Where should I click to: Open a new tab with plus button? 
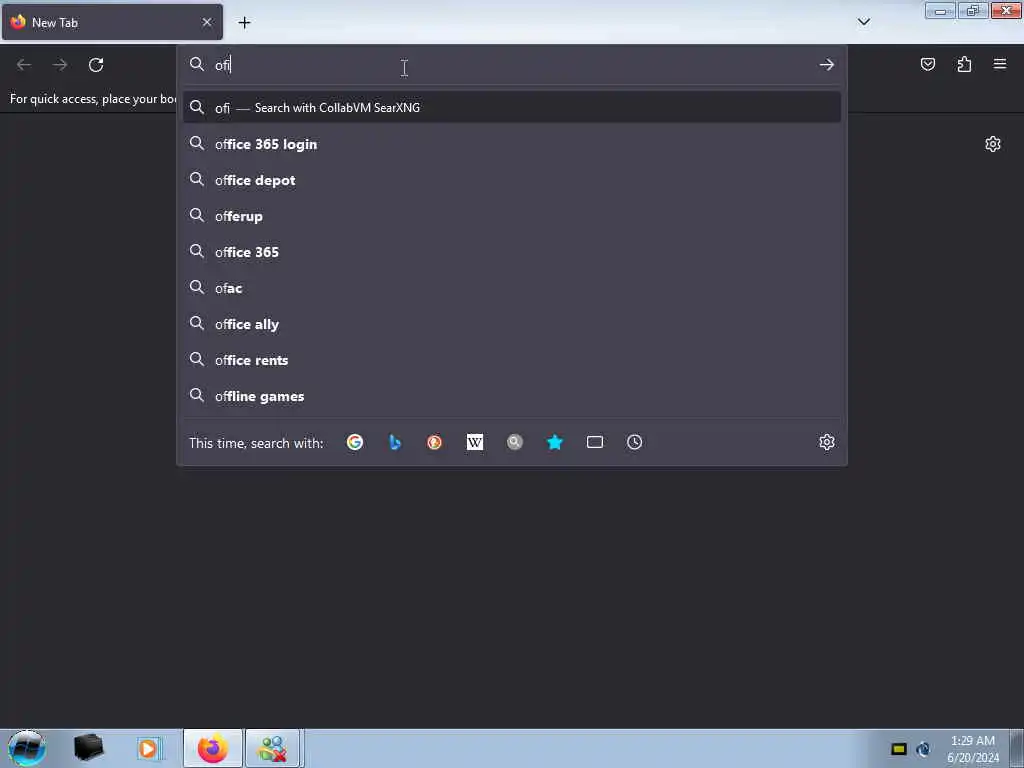pyautogui.click(x=244, y=23)
